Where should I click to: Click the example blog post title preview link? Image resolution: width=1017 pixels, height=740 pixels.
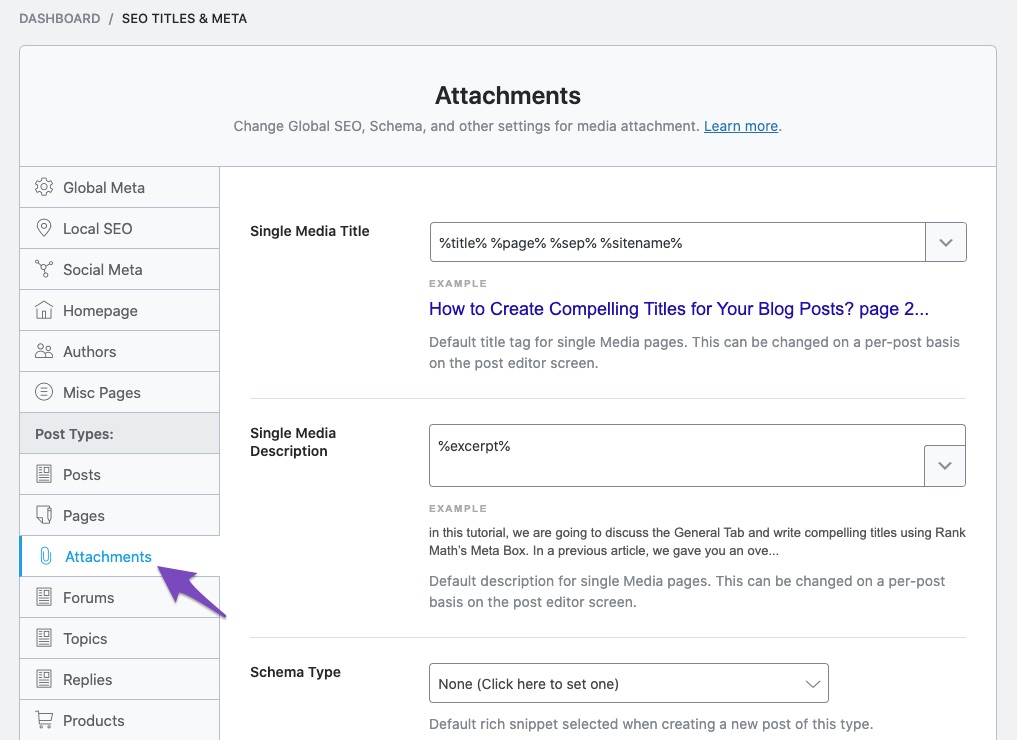[677, 309]
